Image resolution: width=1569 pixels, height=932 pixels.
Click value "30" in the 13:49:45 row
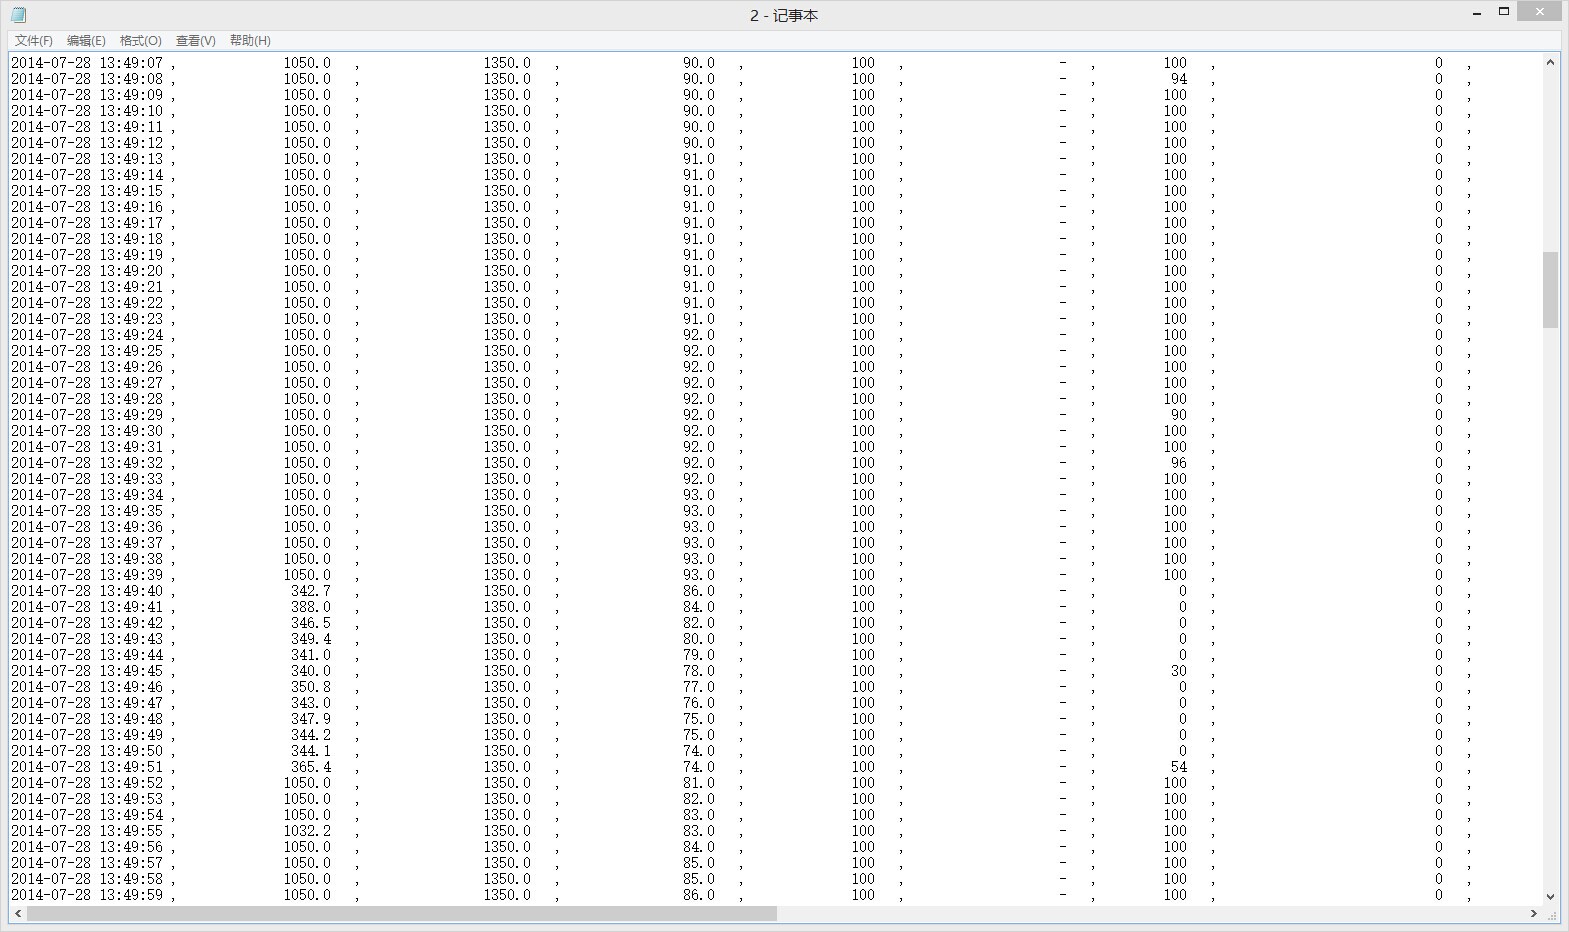[1179, 671]
